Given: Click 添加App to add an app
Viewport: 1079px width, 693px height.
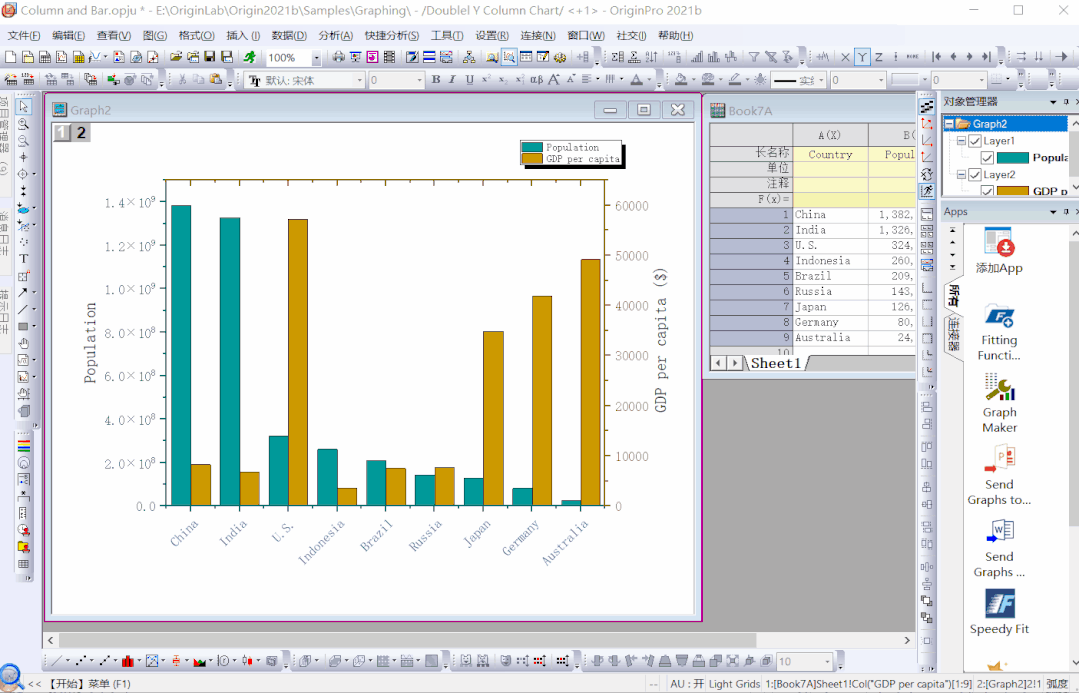Looking at the screenshot, I should [x=999, y=250].
